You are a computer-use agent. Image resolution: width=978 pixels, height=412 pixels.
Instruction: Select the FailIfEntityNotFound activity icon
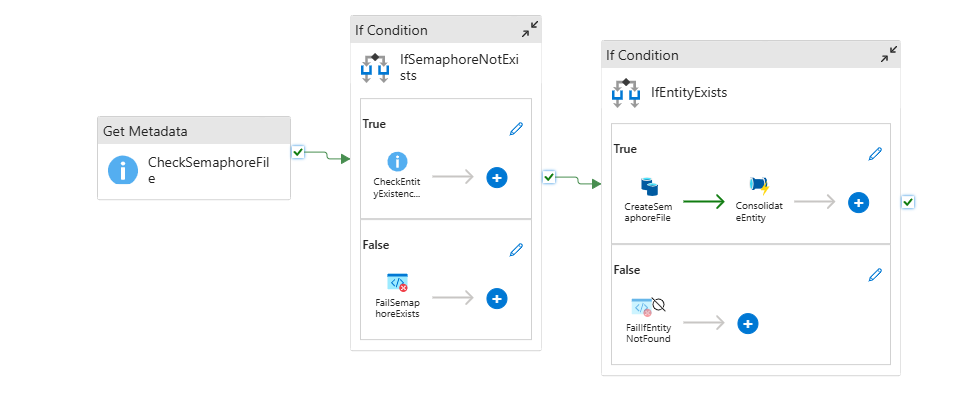644,307
